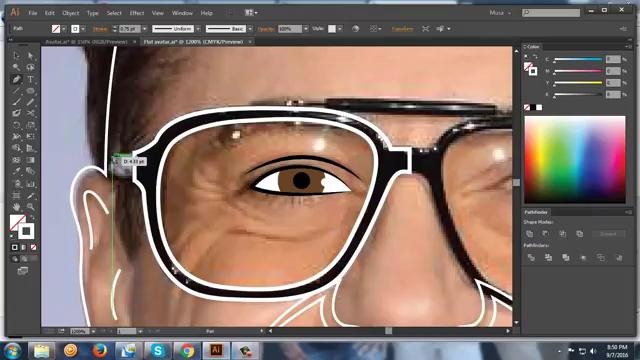The height and width of the screenshot is (360, 640).
Task: Click the Expand button in Pathfinder
Action: (608, 234)
